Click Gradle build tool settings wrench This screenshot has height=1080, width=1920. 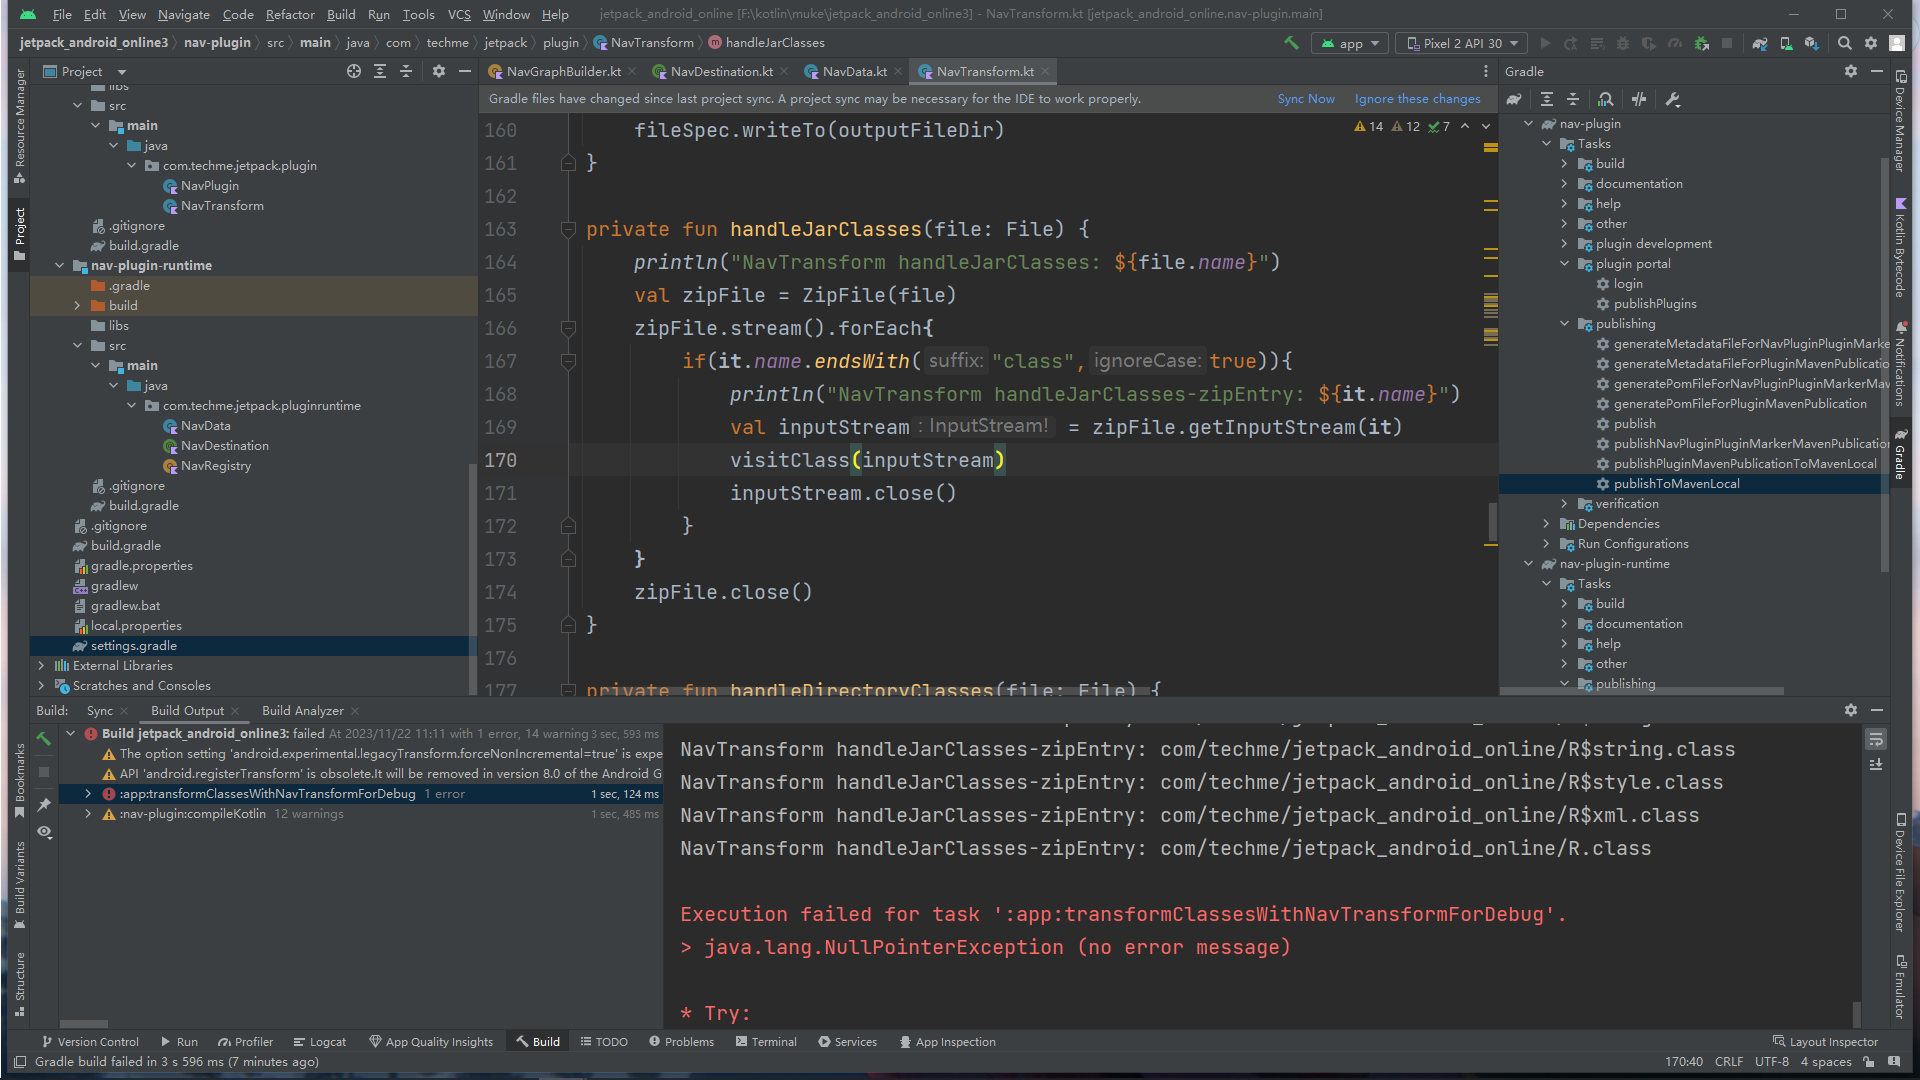coord(1672,99)
